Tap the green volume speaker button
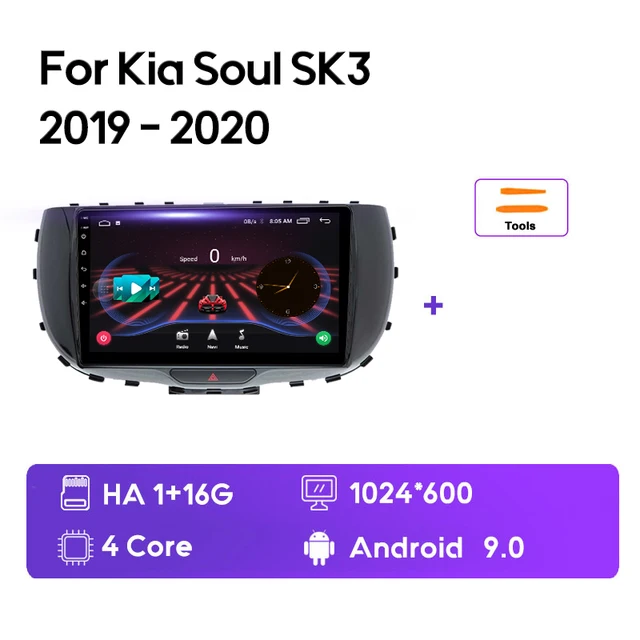640x640 pixels. (x=323, y=338)
